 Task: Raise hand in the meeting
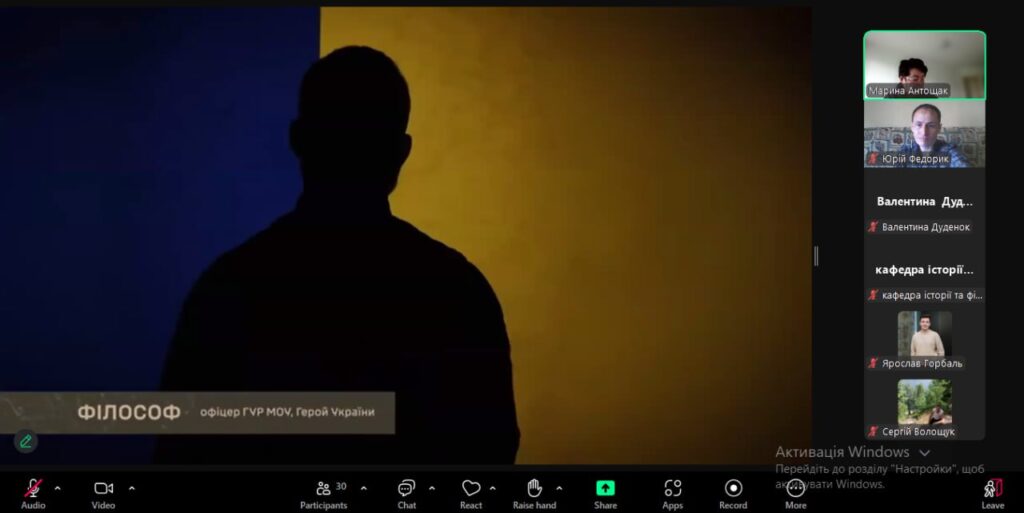[x=534, y=489]
